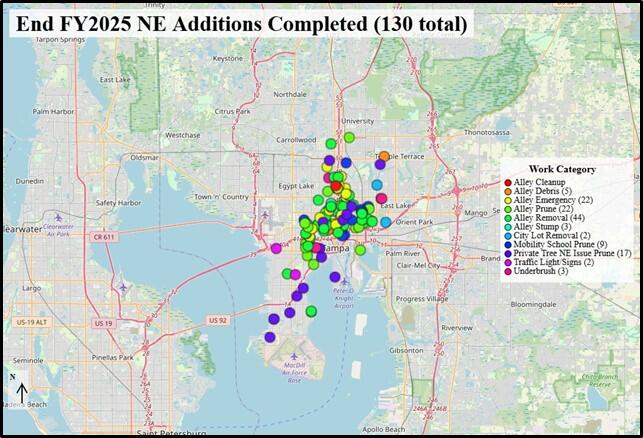Click the Egypt Lake map label
The height and width of the screenshot is (438, 643).
(x=296, y=186)
